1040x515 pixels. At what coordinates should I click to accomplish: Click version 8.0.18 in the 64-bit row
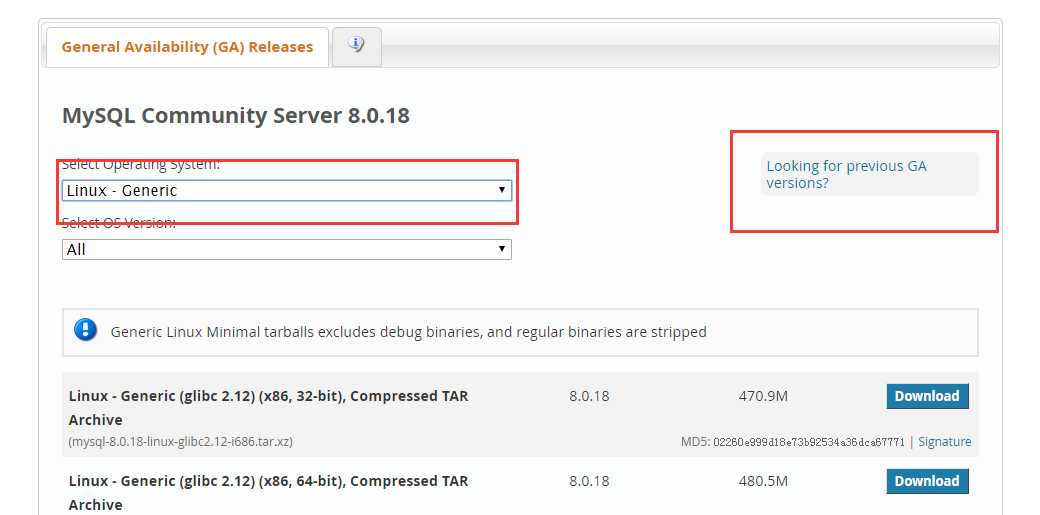tap(589, 481)
